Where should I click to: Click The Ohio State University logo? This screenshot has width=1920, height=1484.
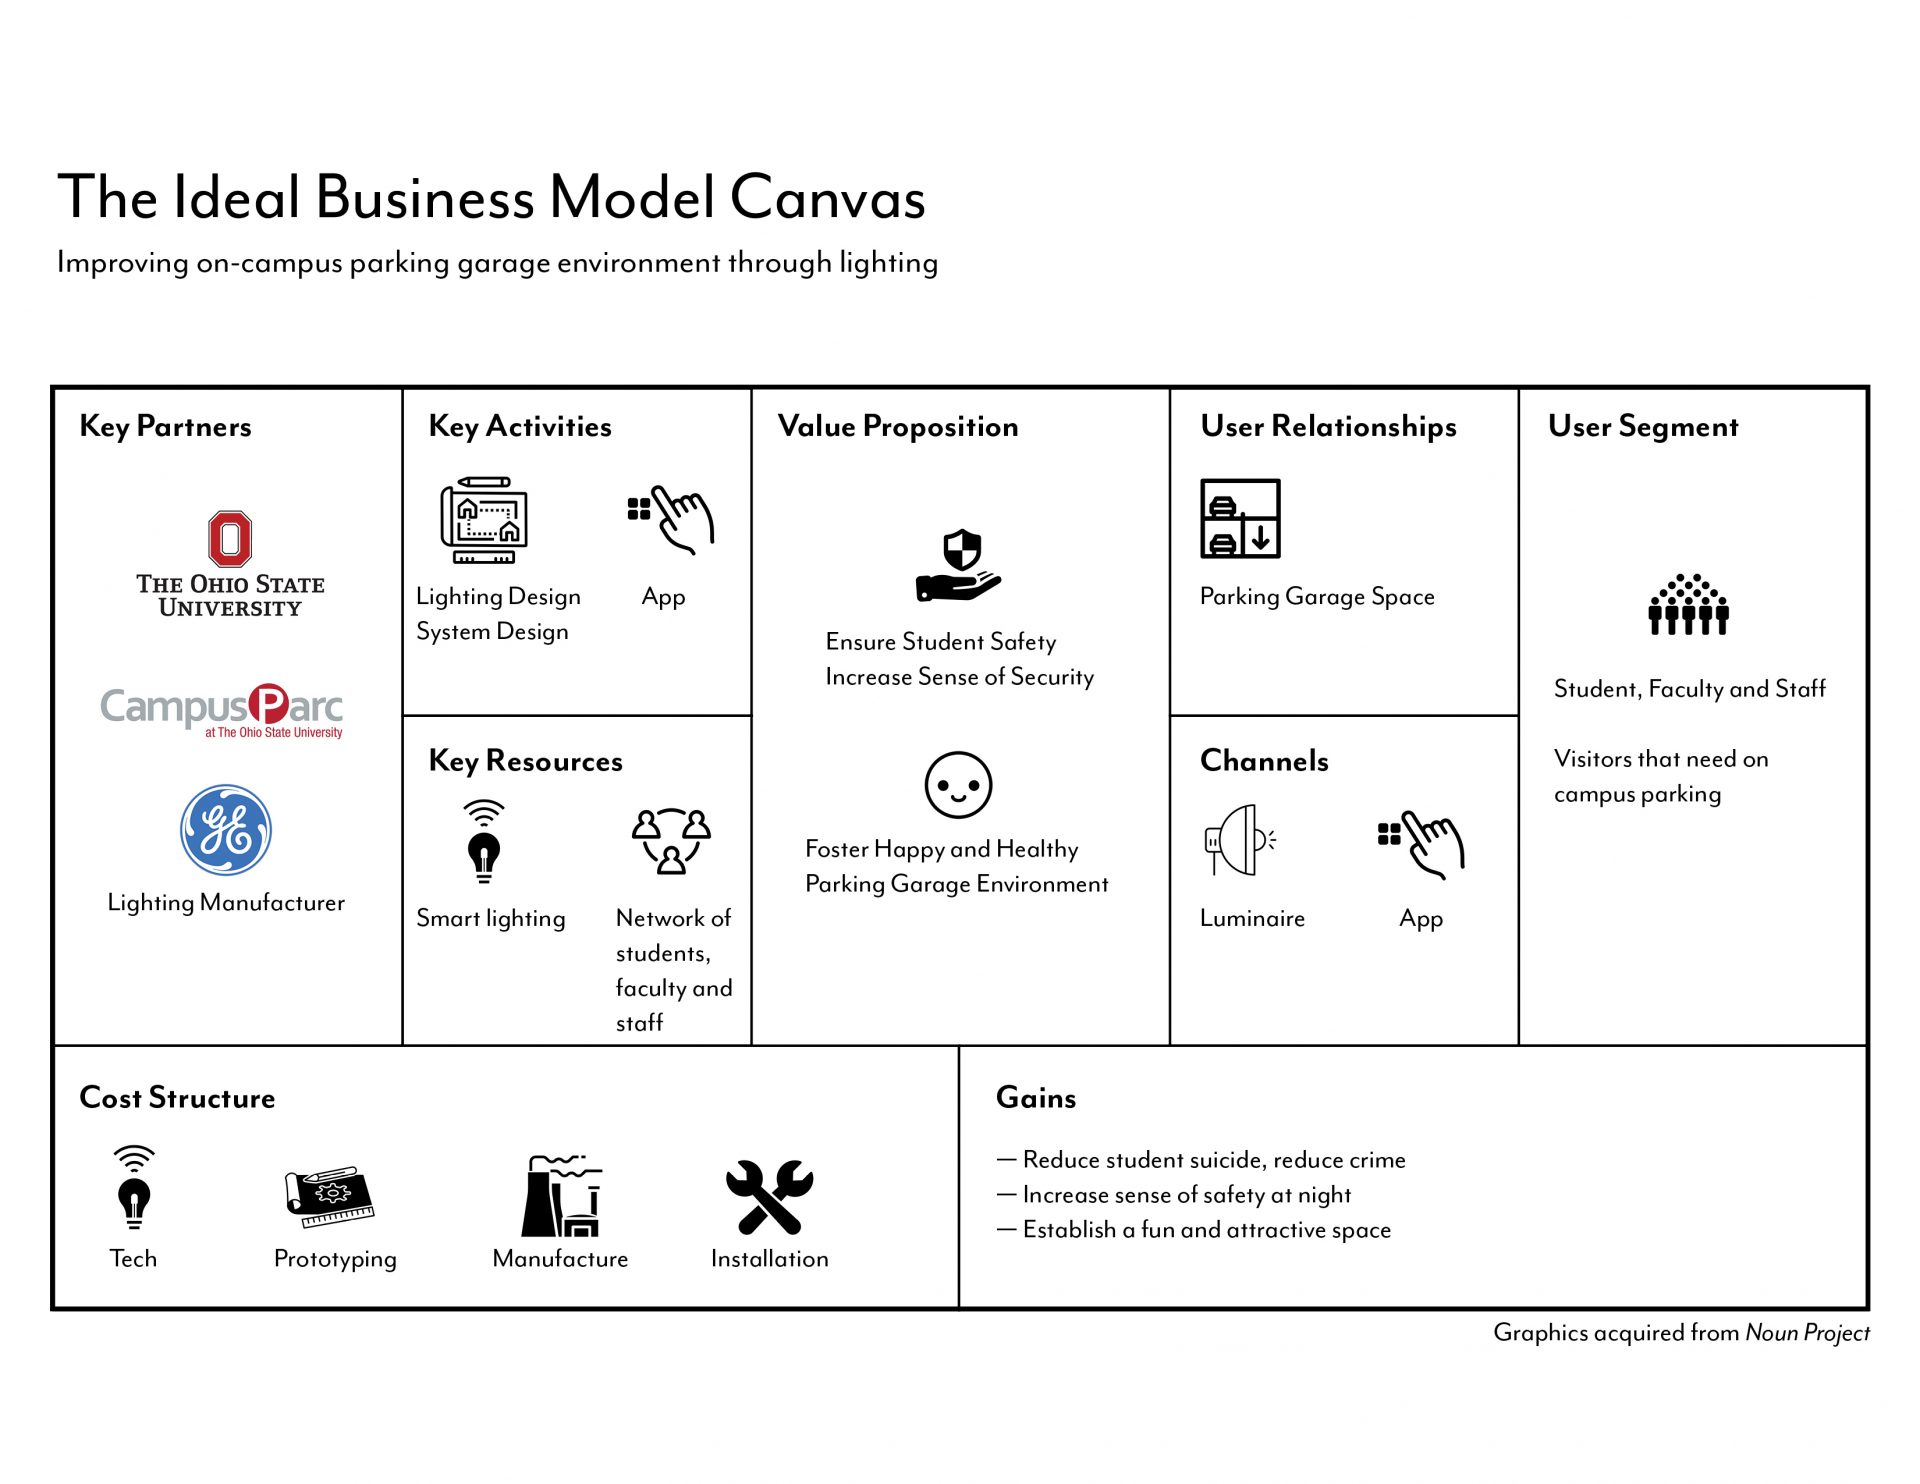(223, 530)
